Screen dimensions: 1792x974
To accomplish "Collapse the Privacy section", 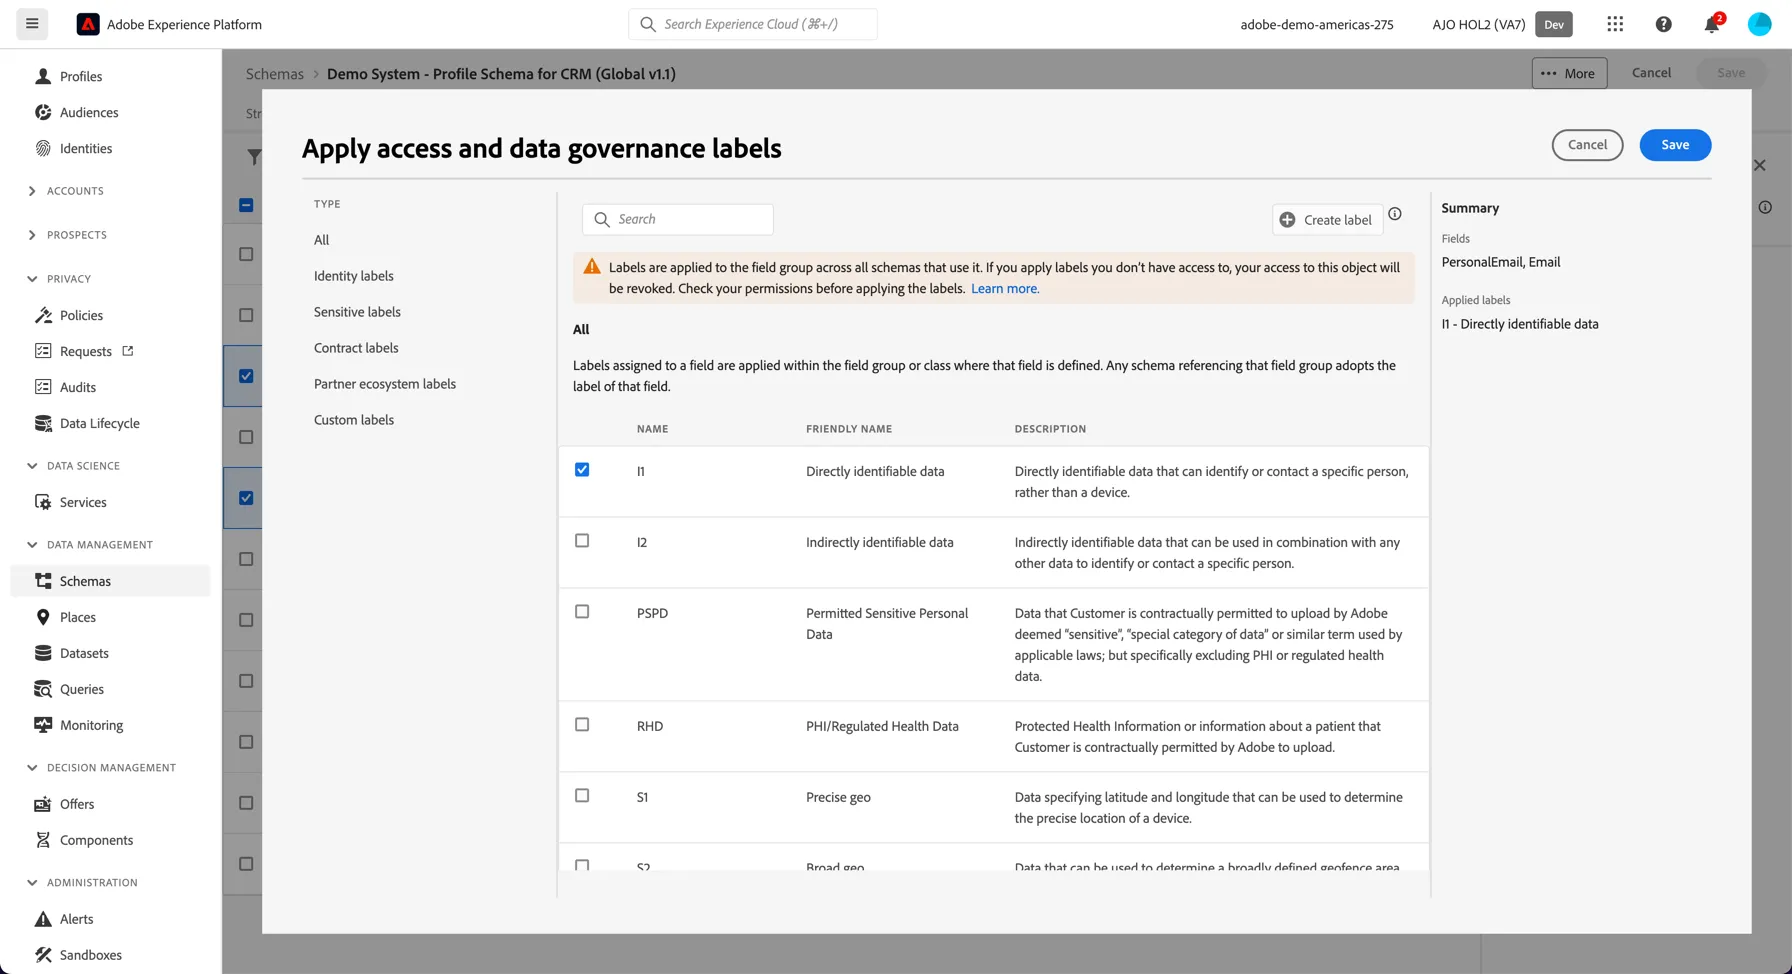I will pyautogui.click(x=32, y=279).
